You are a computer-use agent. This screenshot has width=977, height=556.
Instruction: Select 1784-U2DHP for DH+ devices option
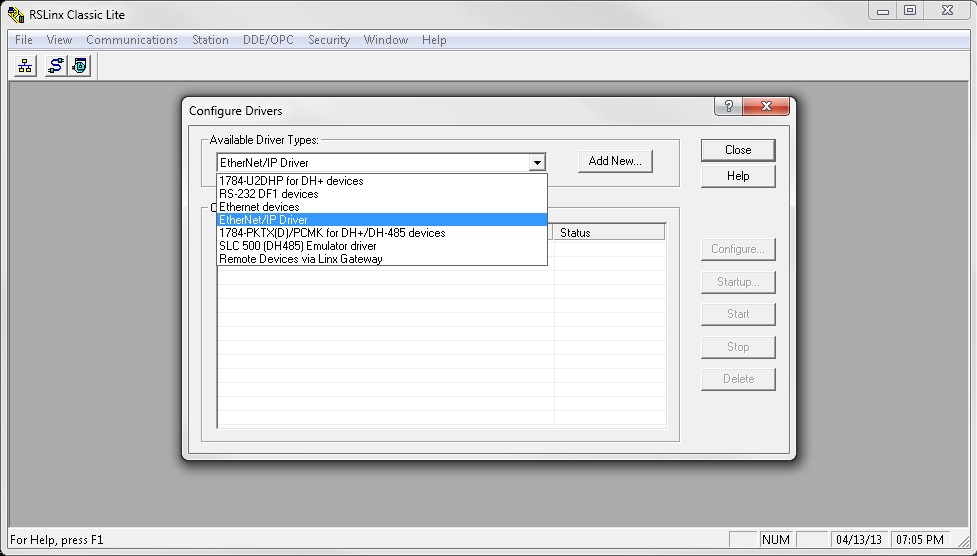click(x=382, y=181)
